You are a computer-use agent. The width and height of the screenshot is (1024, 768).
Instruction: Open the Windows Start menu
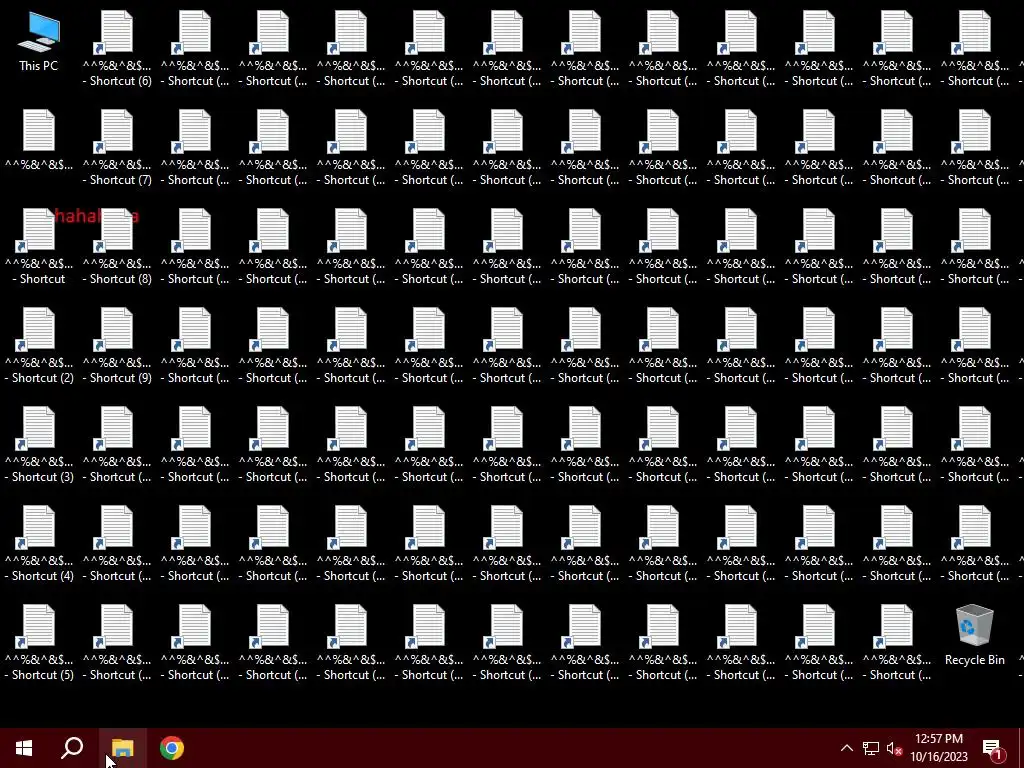pyautogui.click(x=24, y=748)
